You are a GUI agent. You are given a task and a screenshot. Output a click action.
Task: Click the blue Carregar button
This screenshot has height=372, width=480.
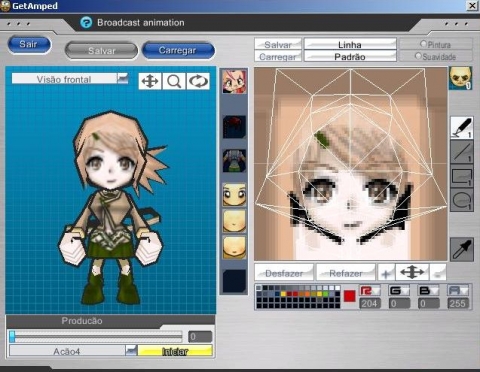tap(178, 50)
